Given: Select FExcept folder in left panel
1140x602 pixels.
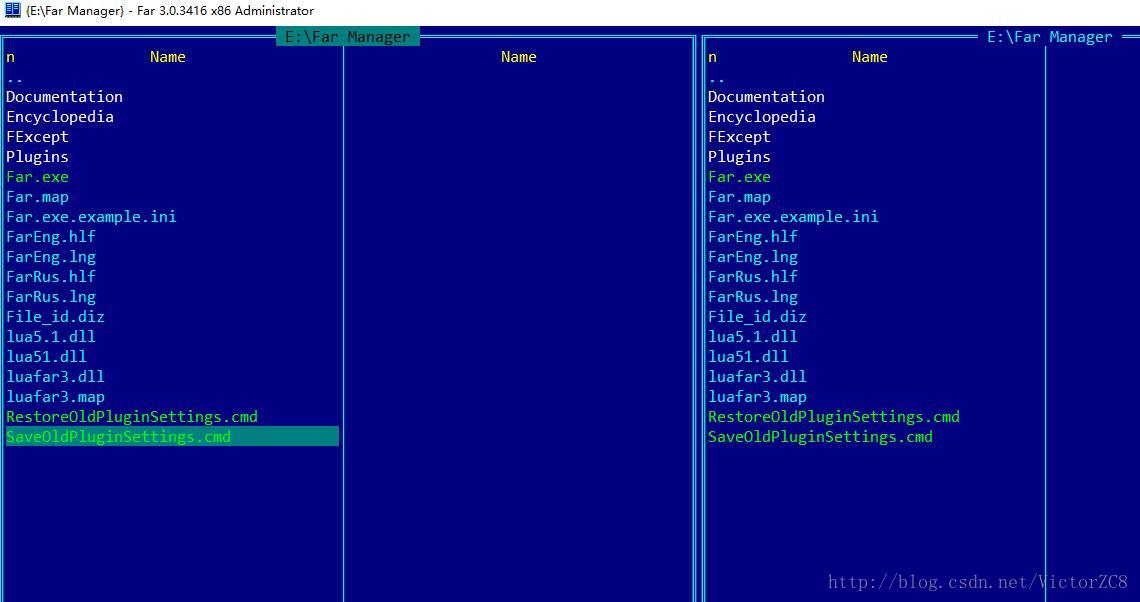Looking at the screenshot, I should (38, 137).
